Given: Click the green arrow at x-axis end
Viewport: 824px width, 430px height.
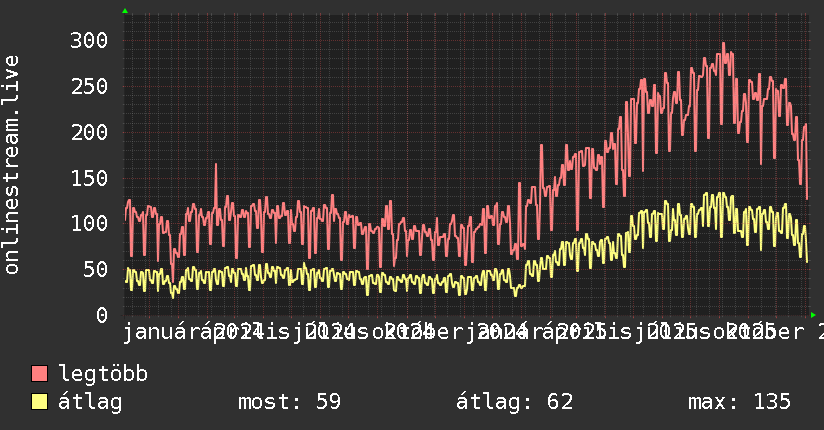Looking at the screenshot, I should click(x=813, y=315).
